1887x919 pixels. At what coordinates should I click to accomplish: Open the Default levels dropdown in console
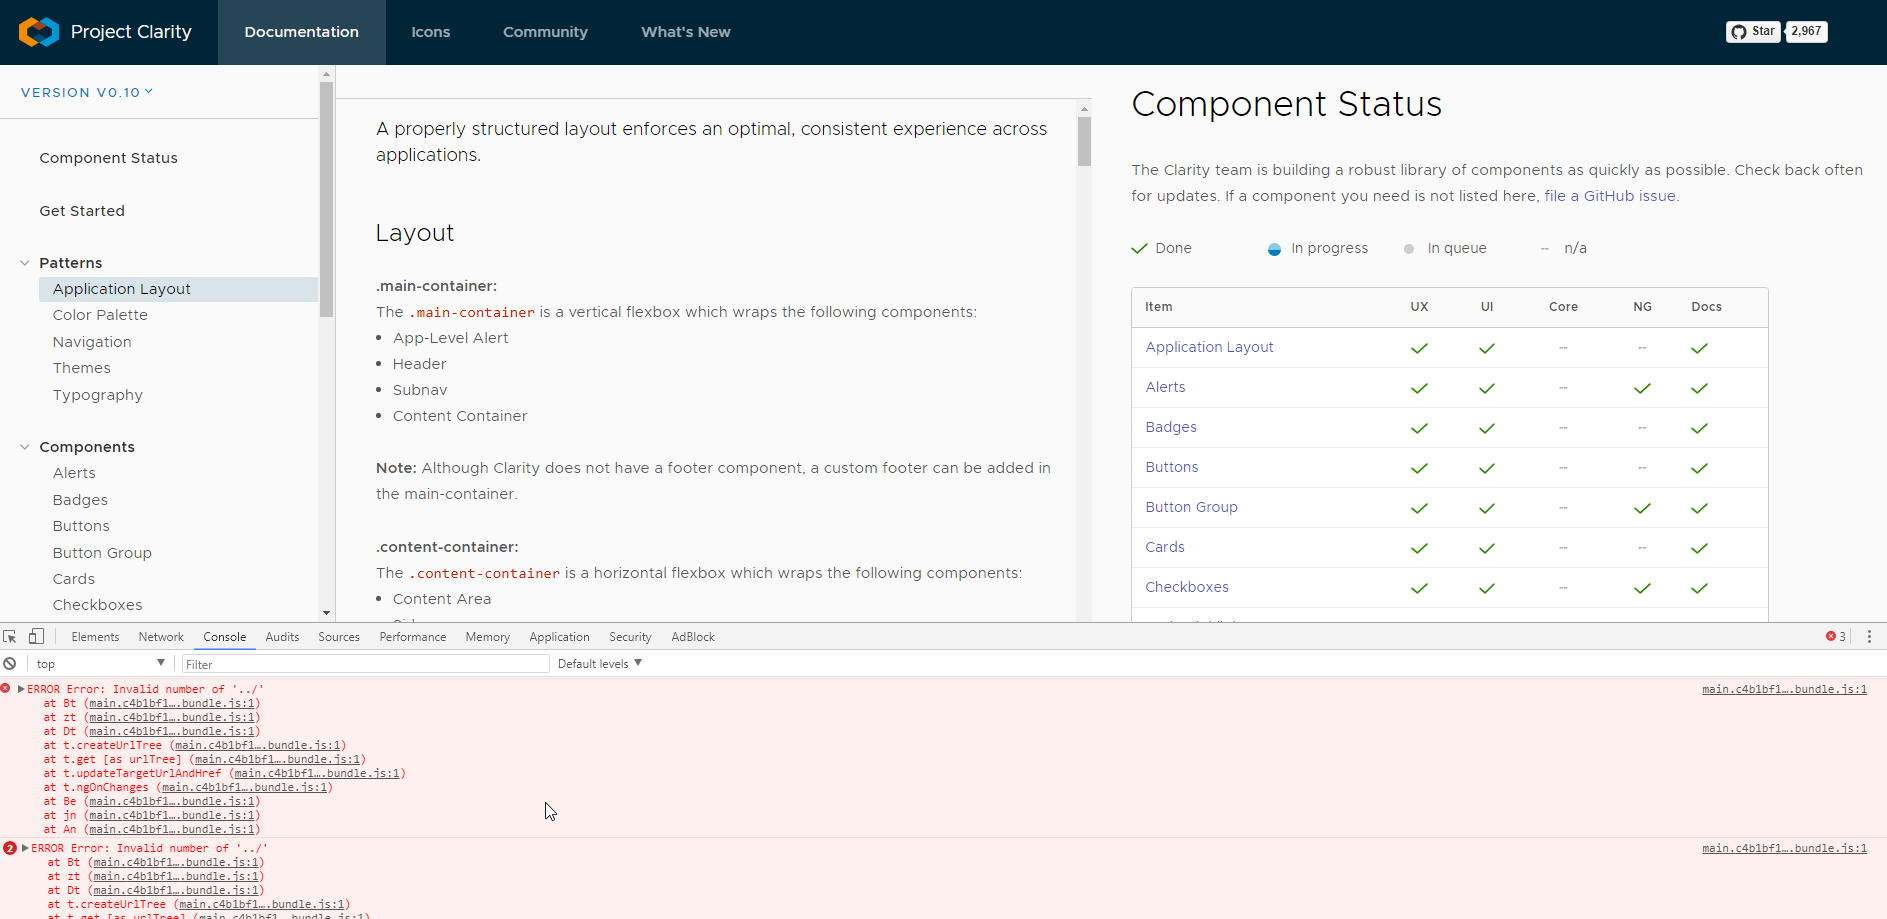click(597, 663)
